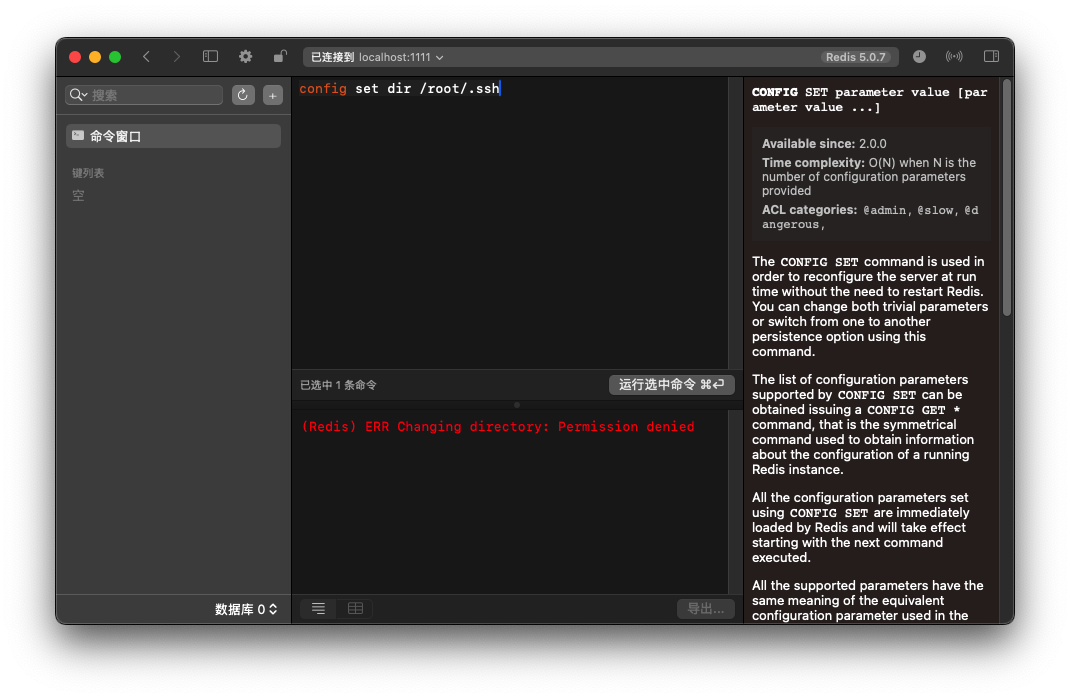
Task: Focus the 搜索 search field
Action: click(154, 95)
